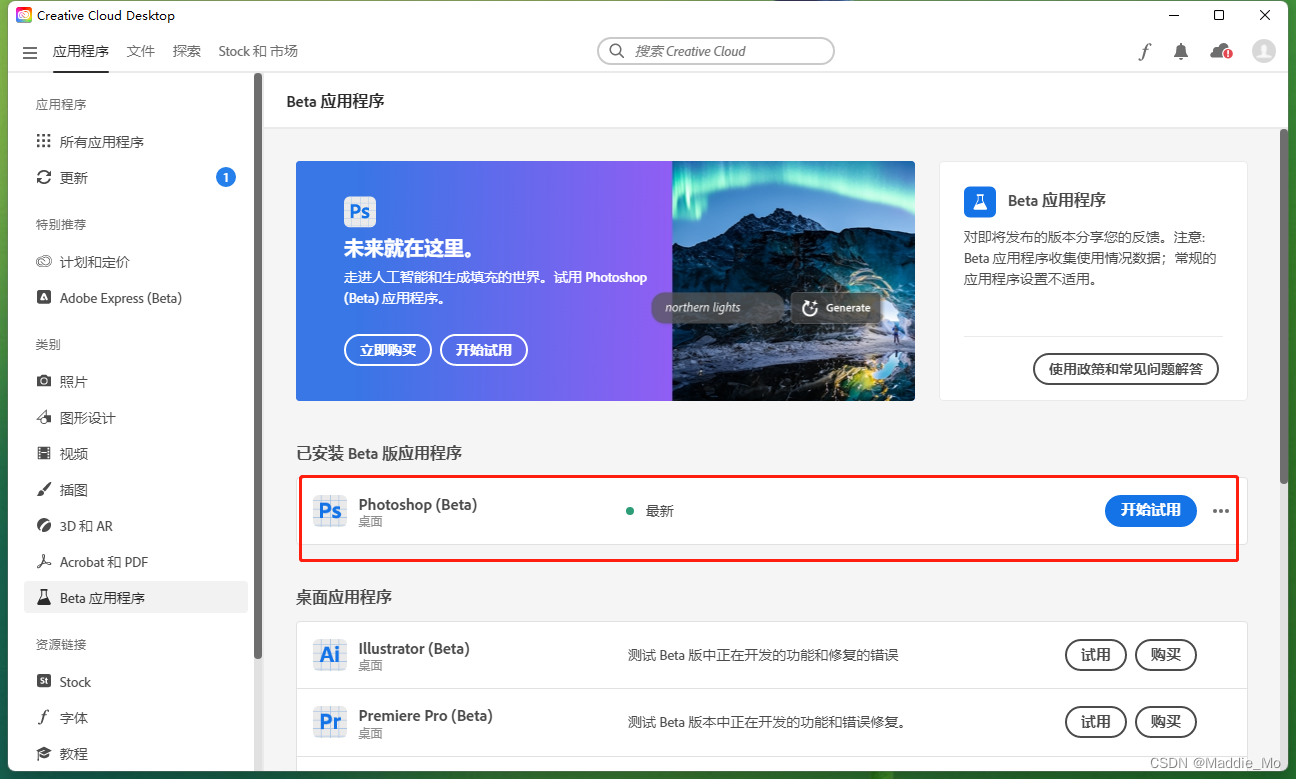The width and height of the screenshot is (1296, 779).
Task: Click the grid icon beside 所有应用程序
Action: coord(43,141)
